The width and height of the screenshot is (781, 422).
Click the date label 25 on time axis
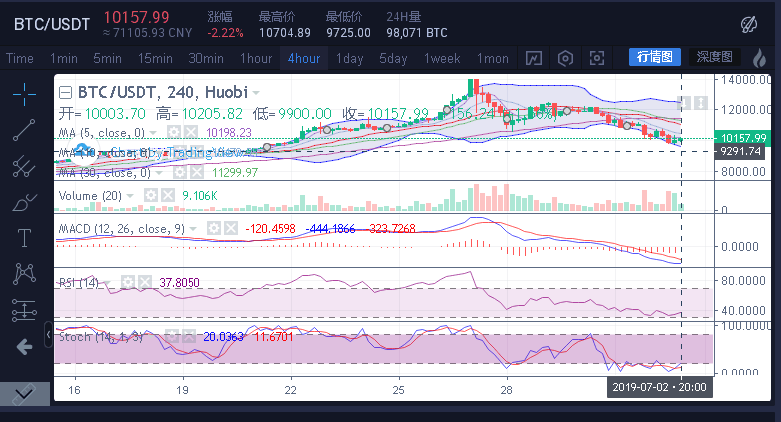point(398,390)
